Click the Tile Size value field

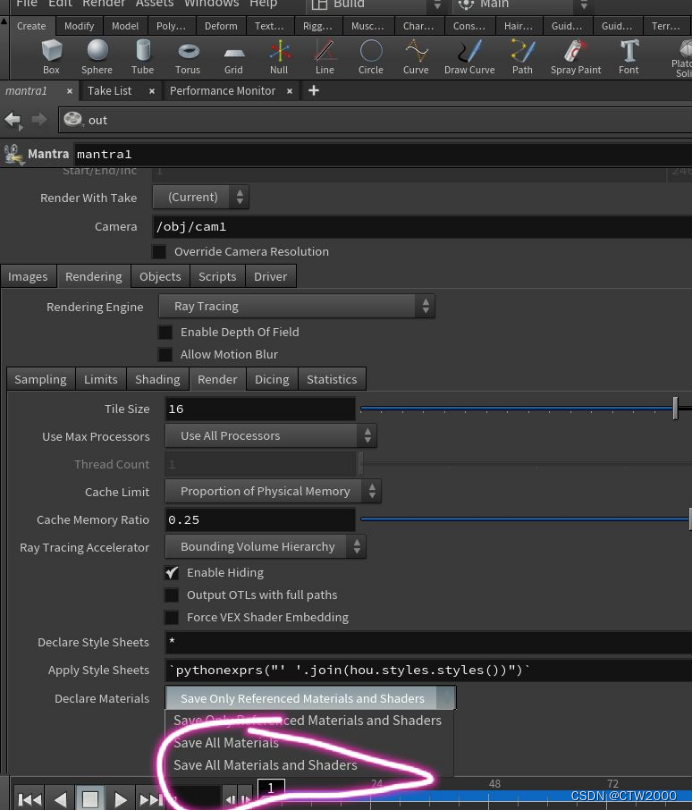(260, 409)
